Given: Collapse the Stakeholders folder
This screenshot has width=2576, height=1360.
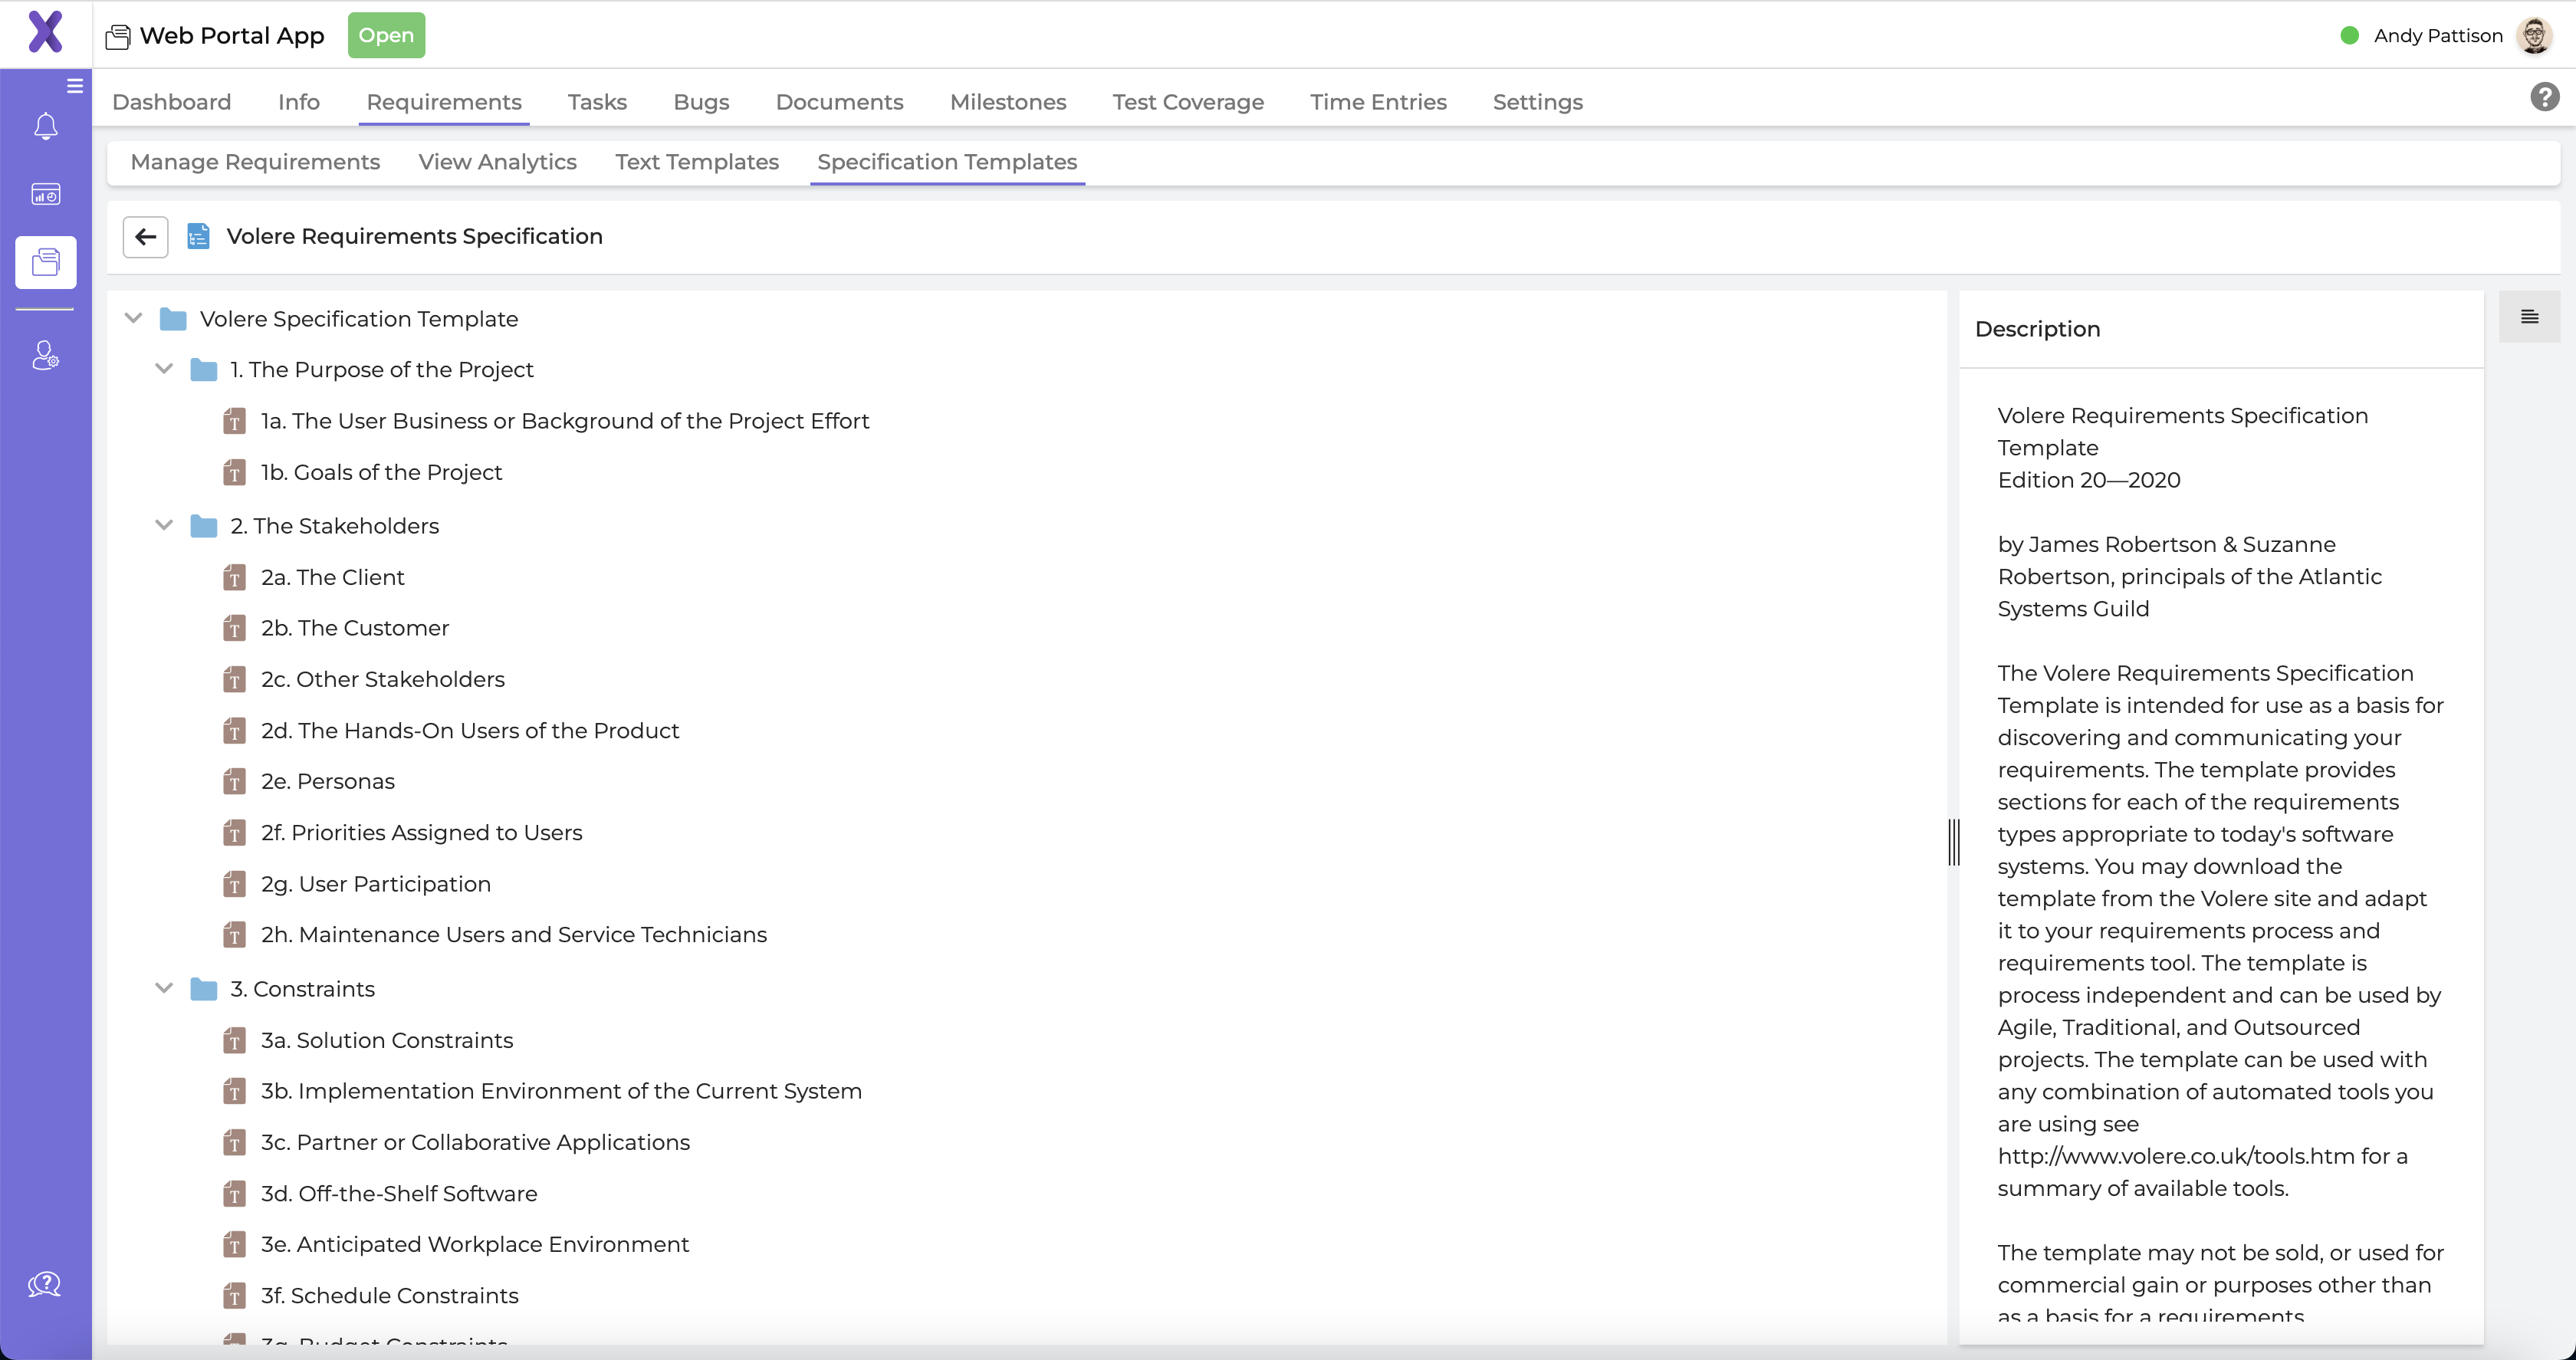Looking at the screenshot, I should tap(164, 525).
